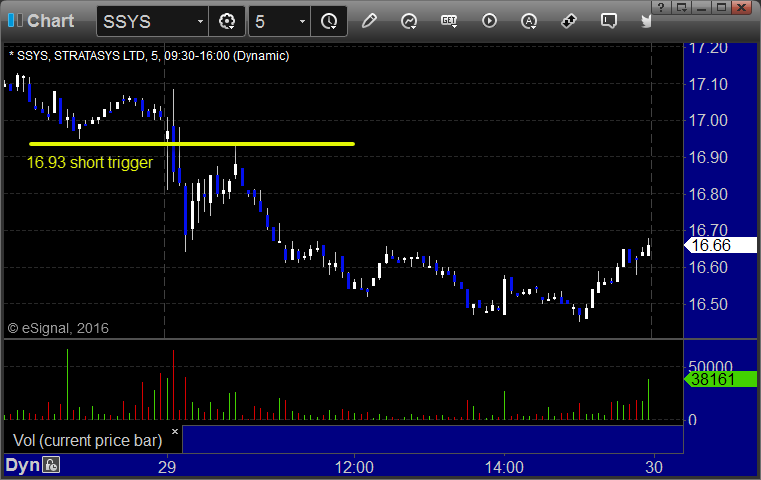Image resolution: width=761 pixels, height=480 pixels.
Task: Click the 'Vol (current price bar)' label
Action: 87,440
